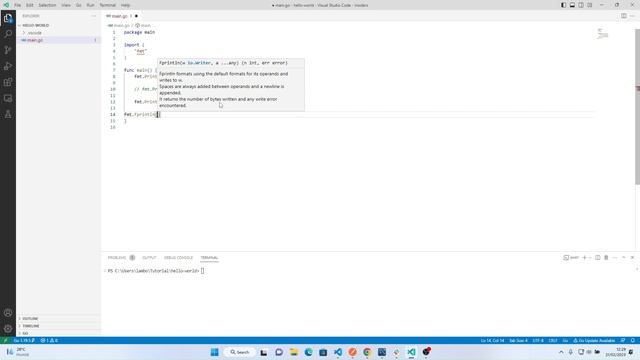
Task: Switch to the OUTPUT panel tab
Action: (x=149, y=258)
